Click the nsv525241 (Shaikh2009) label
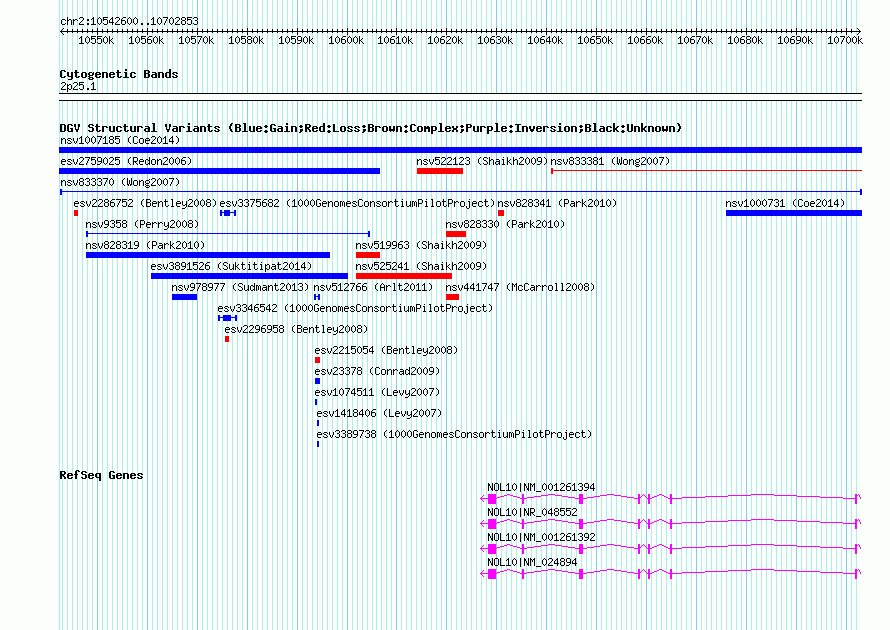 (x=421, y=266)
